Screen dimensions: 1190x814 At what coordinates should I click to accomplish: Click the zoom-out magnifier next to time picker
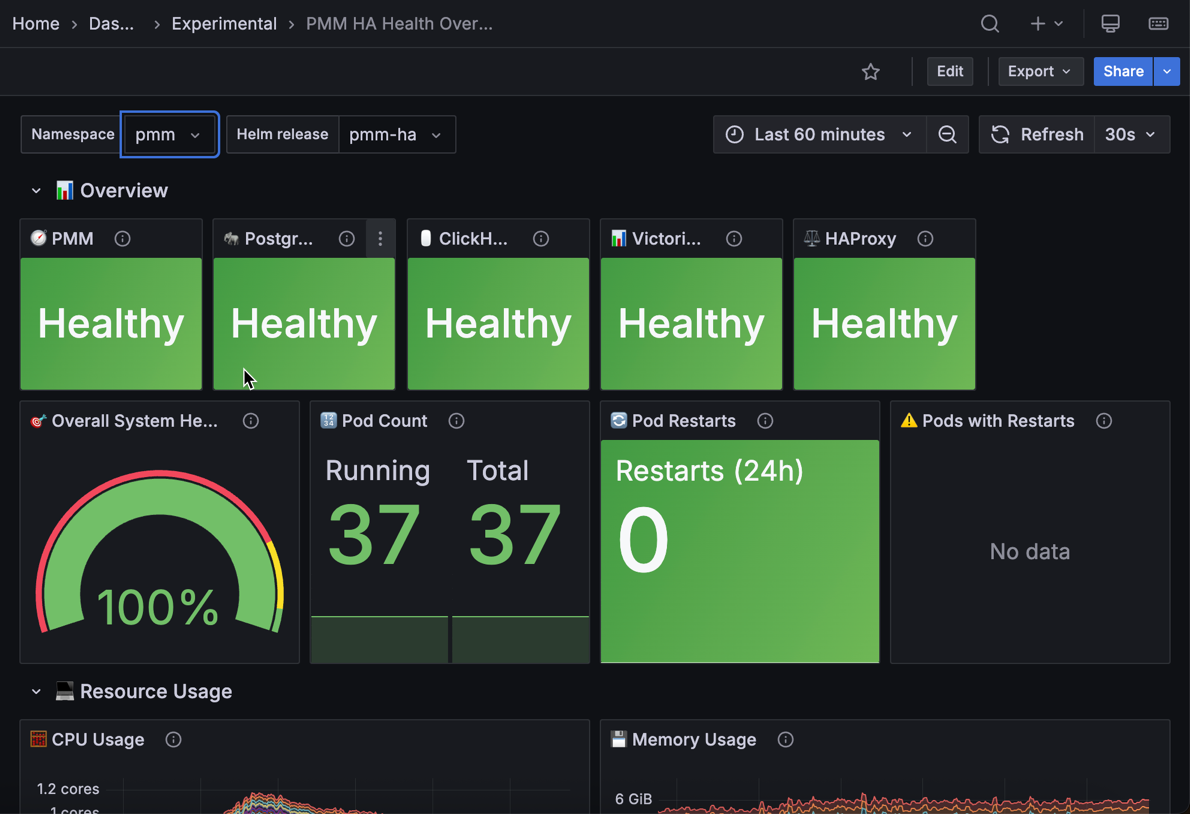pyautogui.click(x=947, y=134)
